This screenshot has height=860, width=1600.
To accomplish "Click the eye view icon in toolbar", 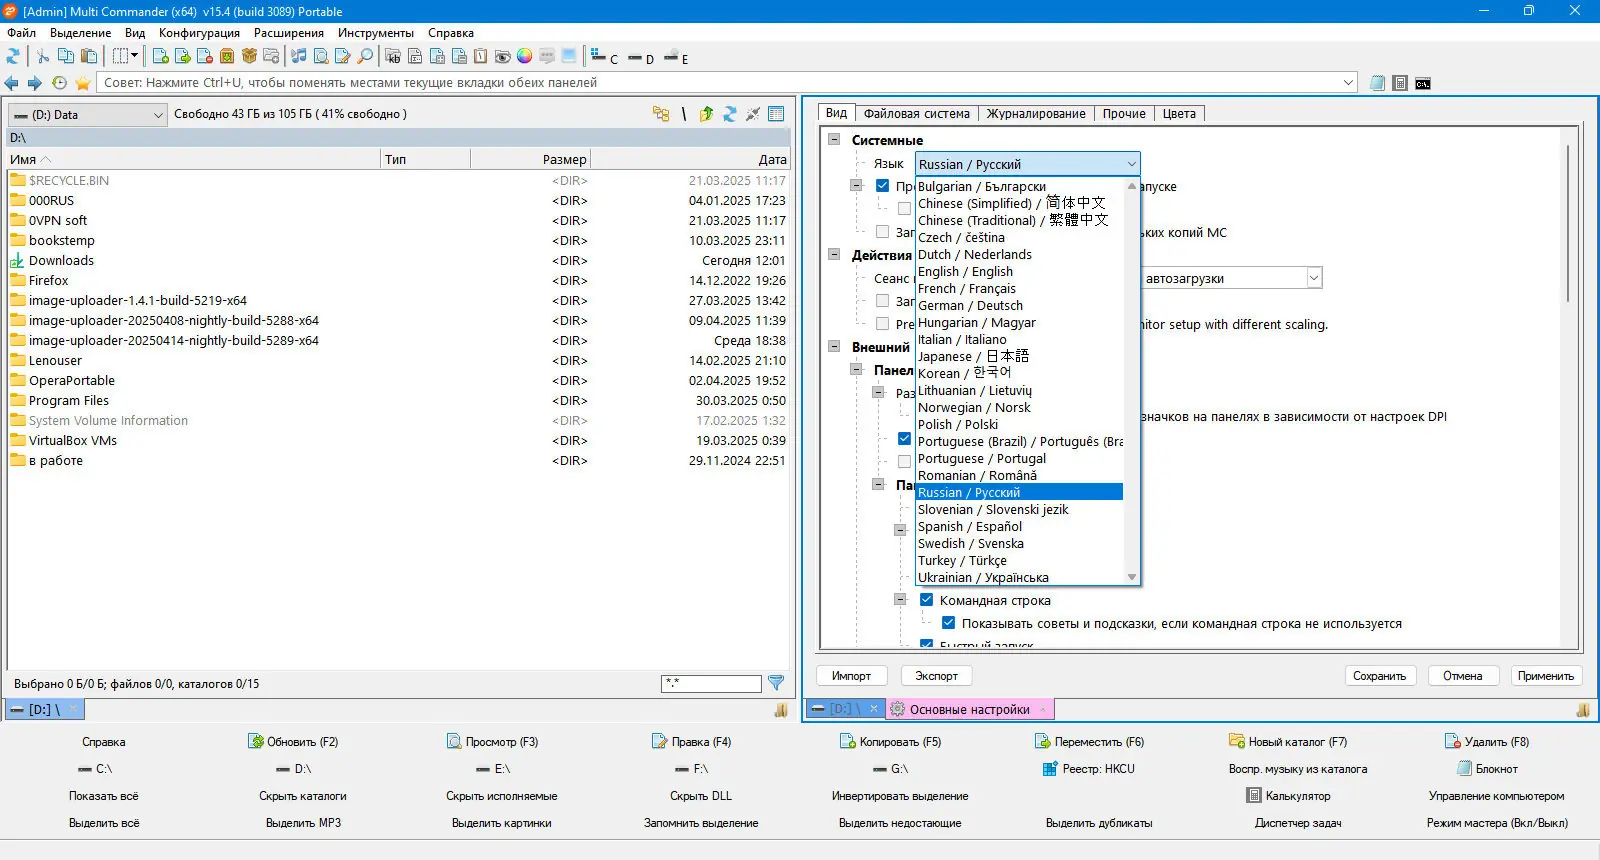I will tap(502, 57).
